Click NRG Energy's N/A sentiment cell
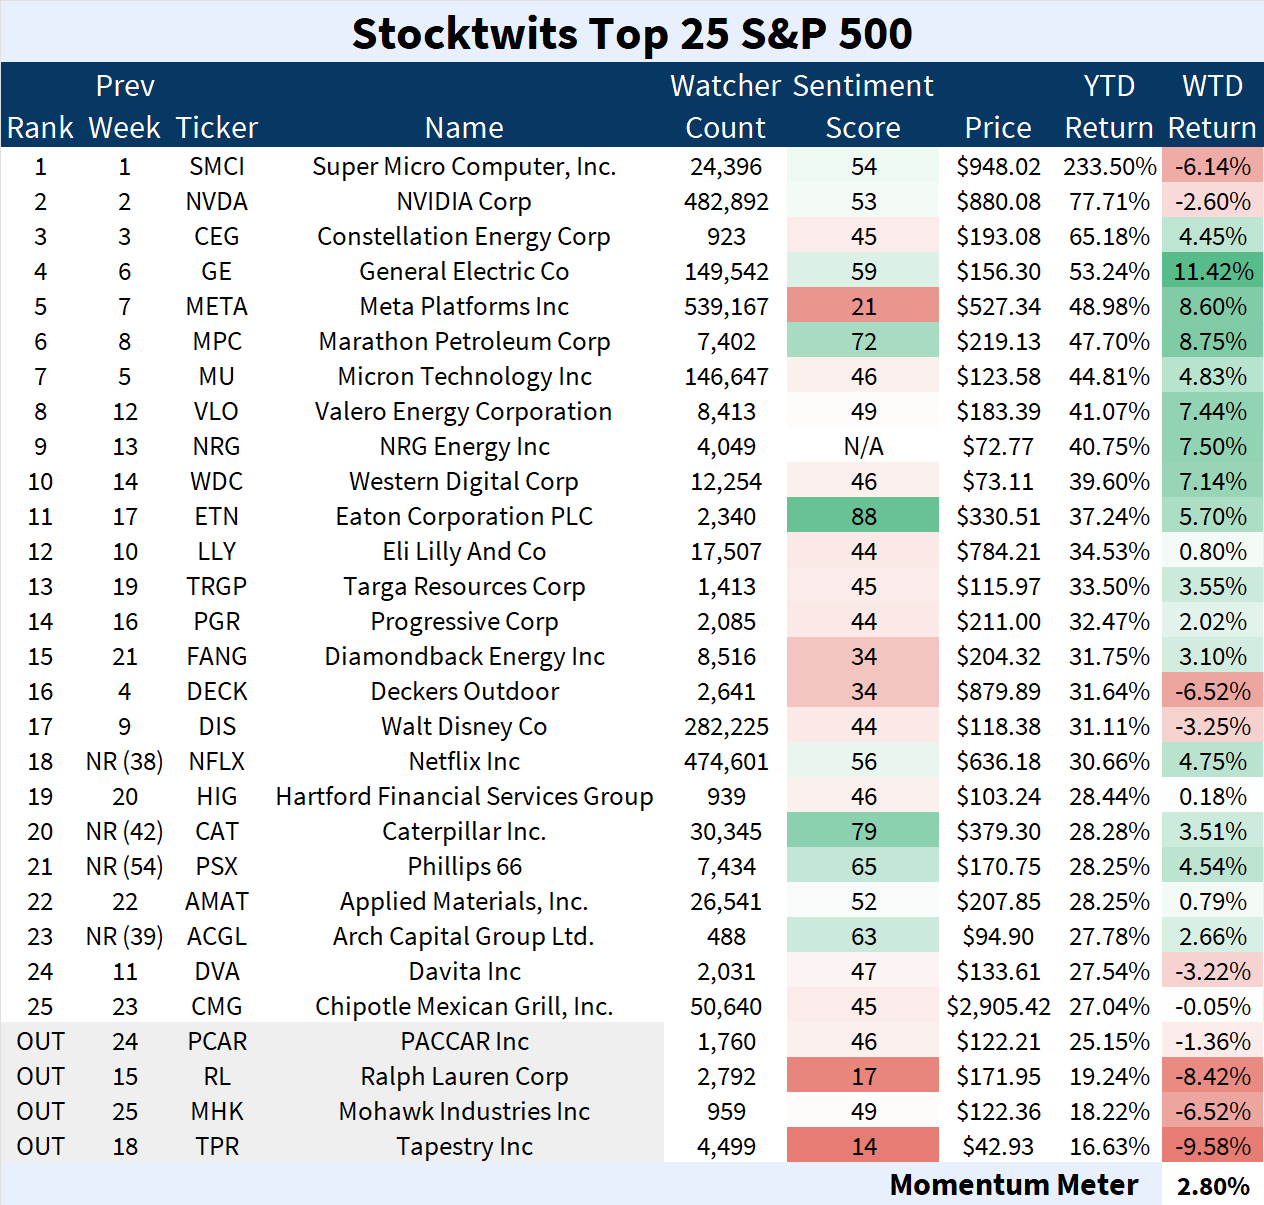Image resolution: width=1264 pixels, height=1205 pixels. [863, 446]
